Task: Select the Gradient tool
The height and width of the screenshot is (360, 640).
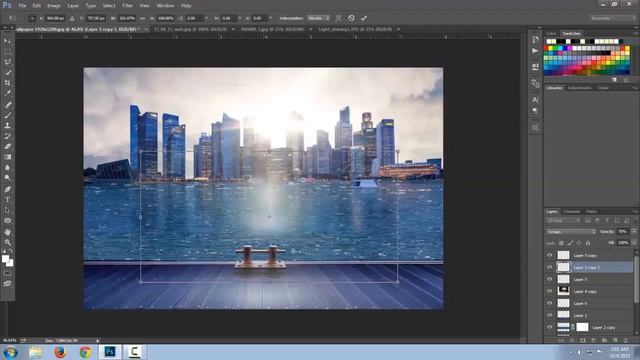Action: [x=7, y=157]
